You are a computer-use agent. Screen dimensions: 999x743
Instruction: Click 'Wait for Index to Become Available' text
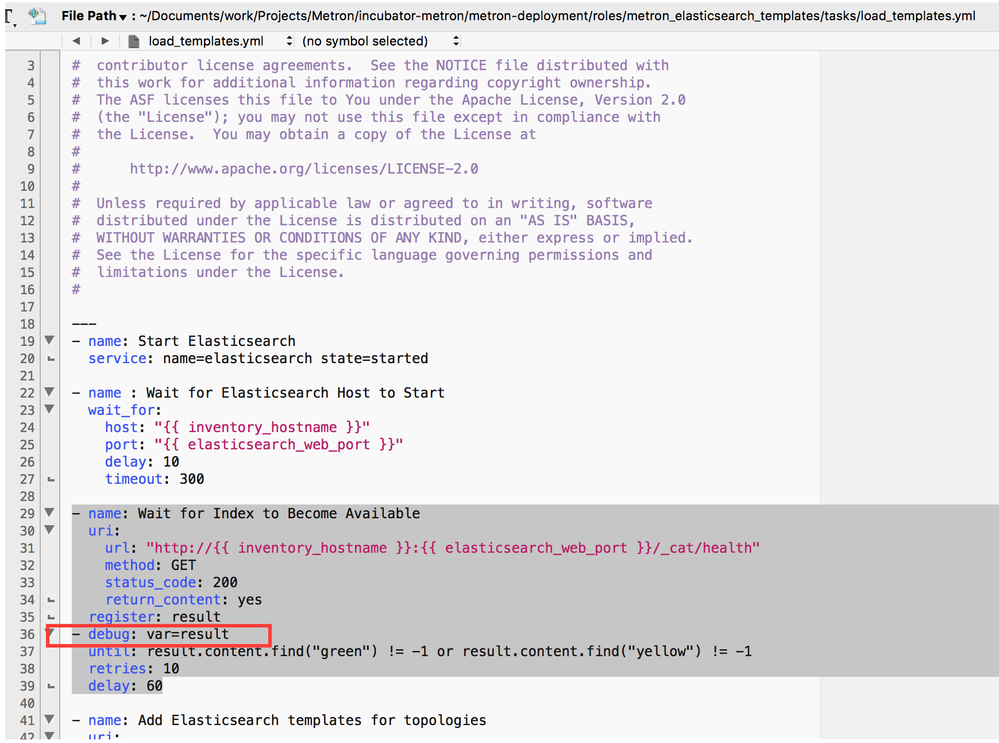click(x=279, y=513)
